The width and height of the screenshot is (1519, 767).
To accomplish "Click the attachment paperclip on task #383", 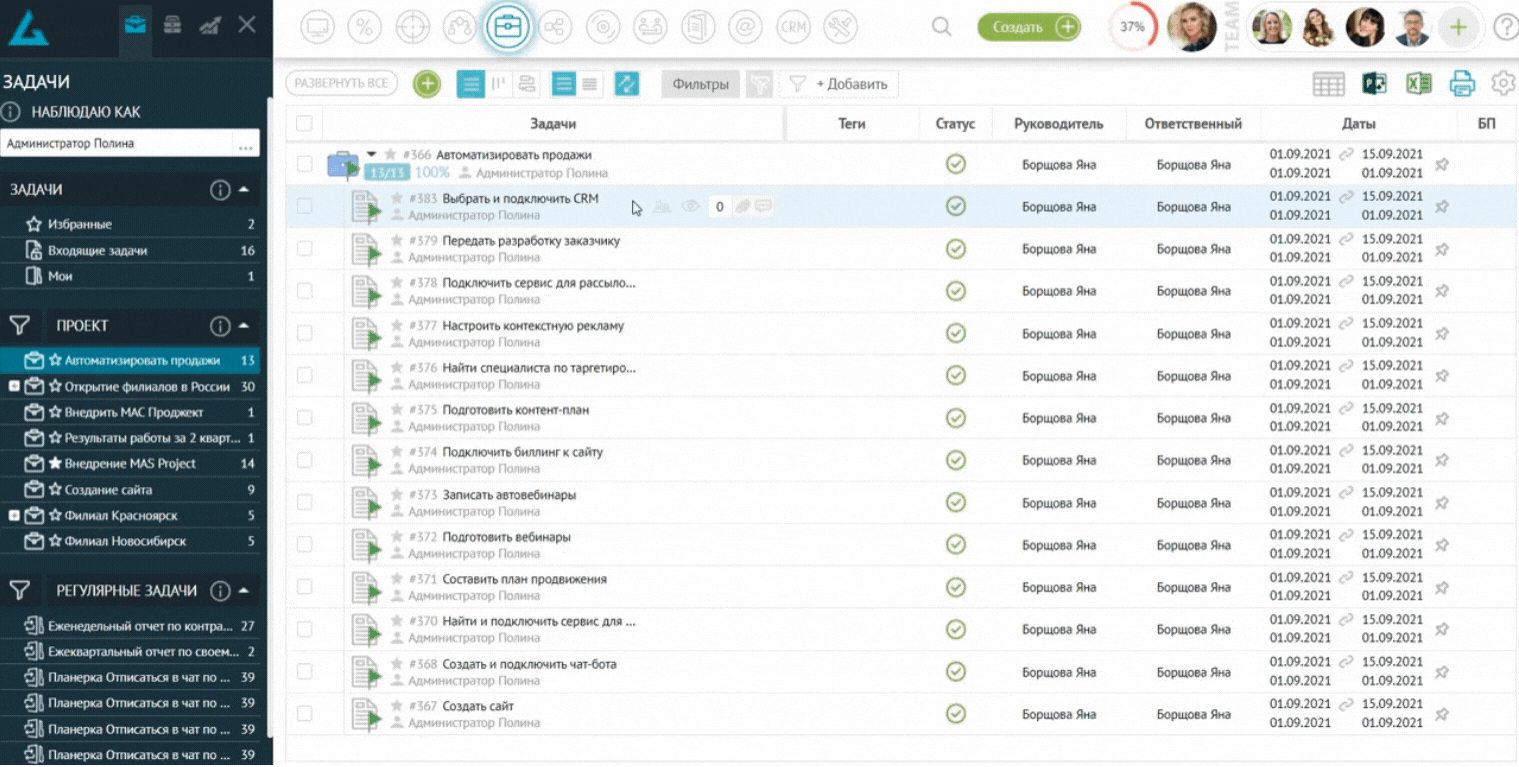I will 743,207.
